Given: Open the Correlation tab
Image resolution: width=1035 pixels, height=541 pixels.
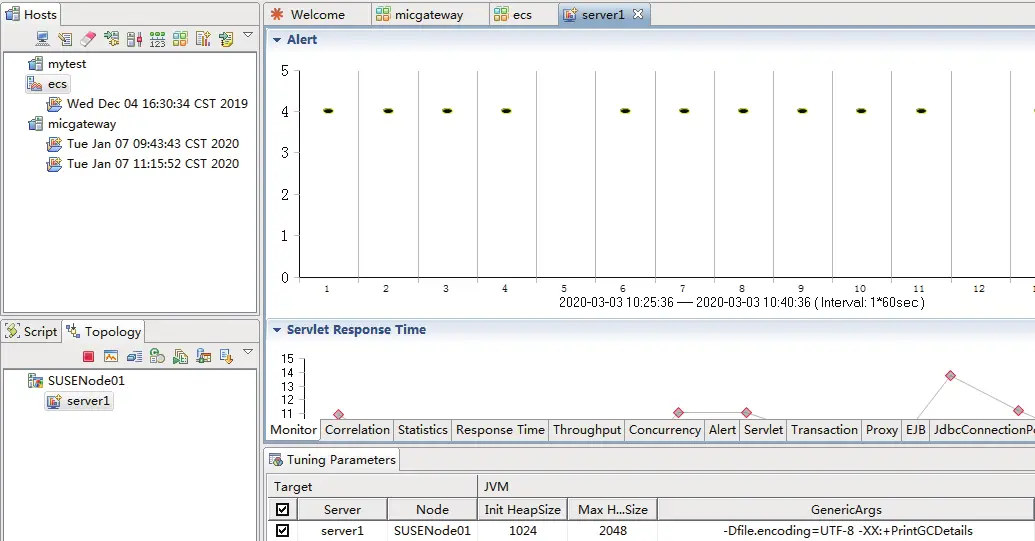Looking at the screenshot, I should tap(357, 430).
